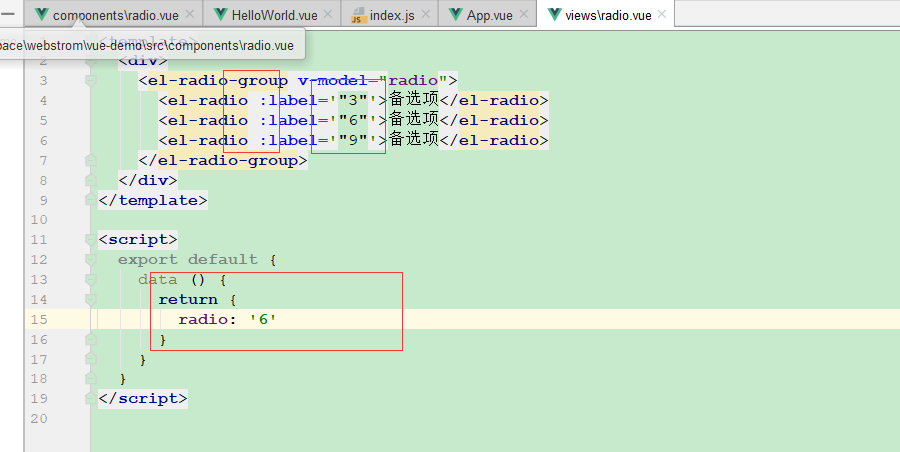Viewport: 900px width, 452px height.
Task: Click the v-model attribute on line 3
Action: click(332, 80)
